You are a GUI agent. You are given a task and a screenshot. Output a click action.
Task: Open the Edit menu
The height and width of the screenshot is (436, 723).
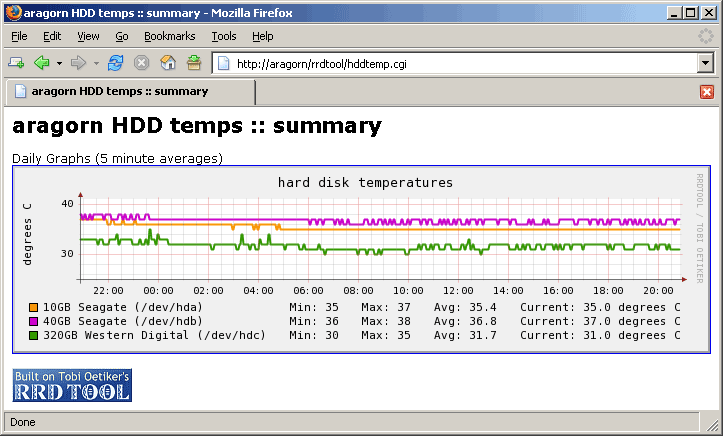[52, 36]
